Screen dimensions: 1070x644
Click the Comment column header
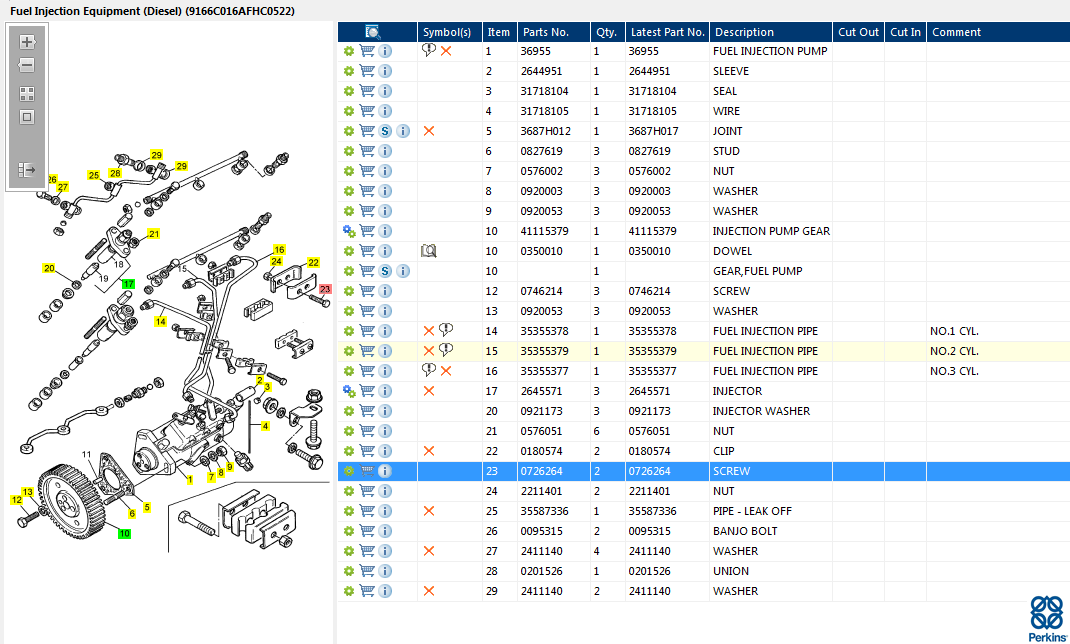pos(998,32)
